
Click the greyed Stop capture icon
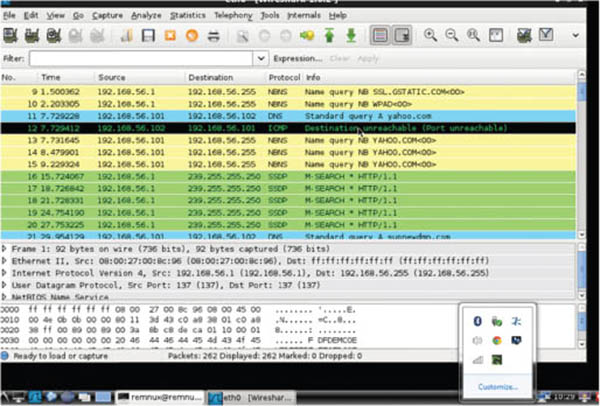75,36
